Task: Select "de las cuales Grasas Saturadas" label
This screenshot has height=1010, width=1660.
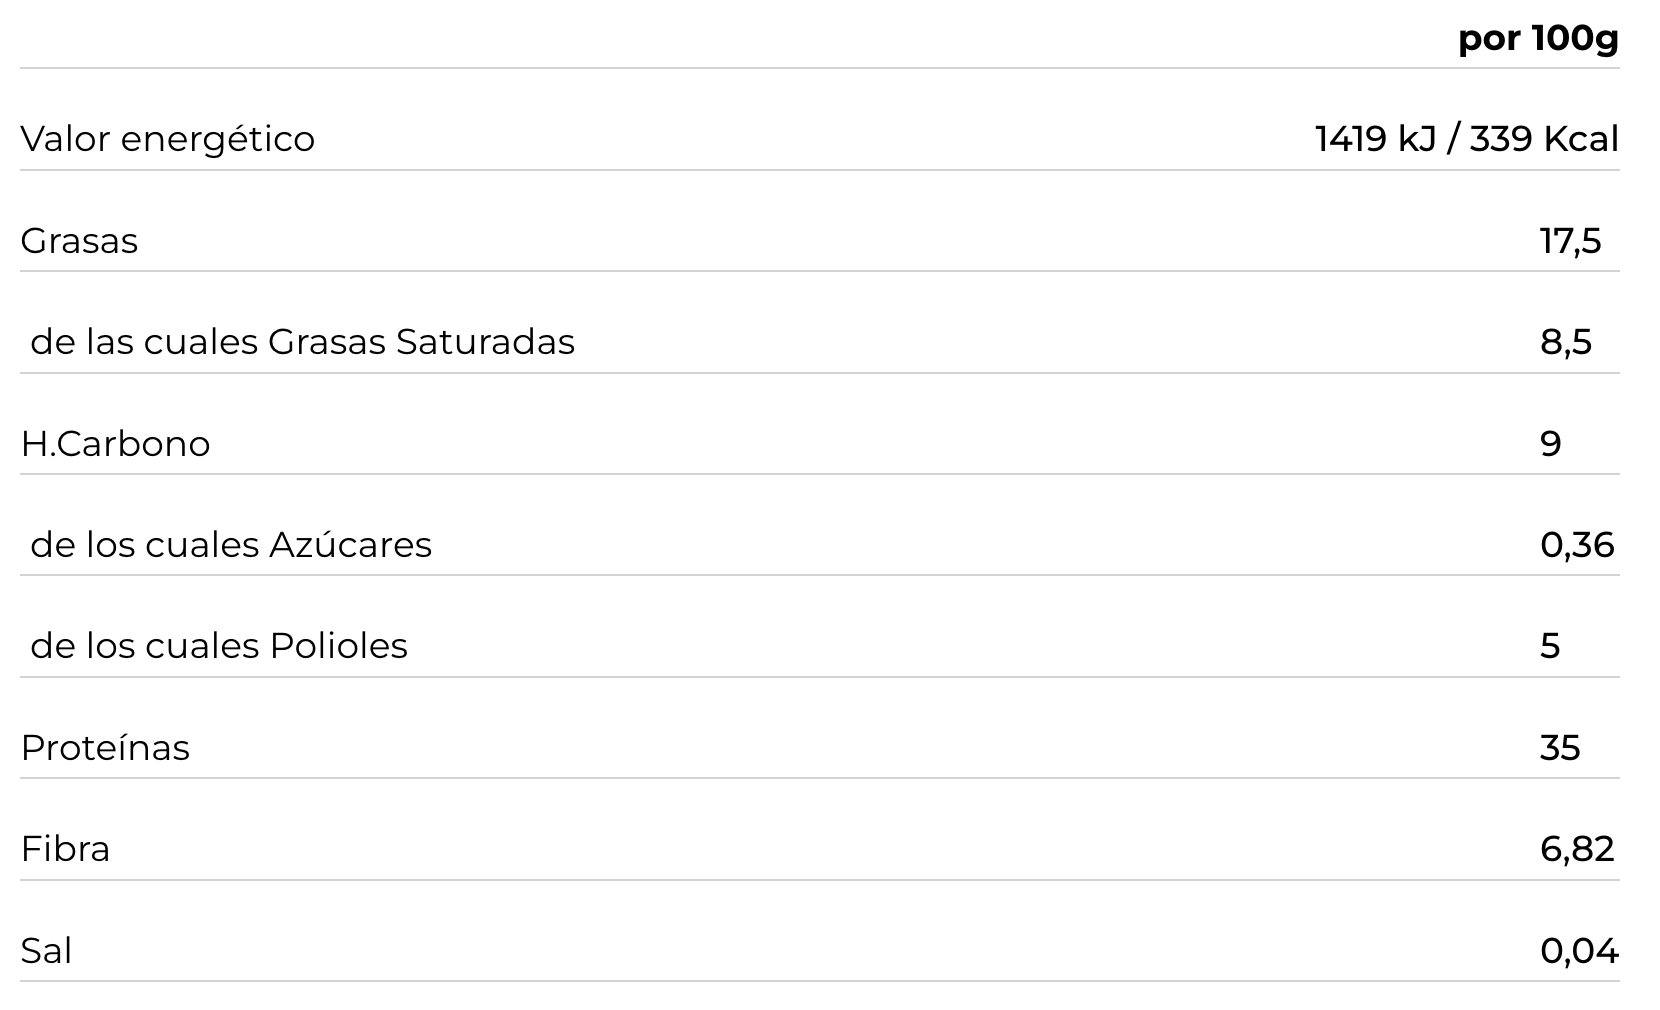Action: click(302, 342)
